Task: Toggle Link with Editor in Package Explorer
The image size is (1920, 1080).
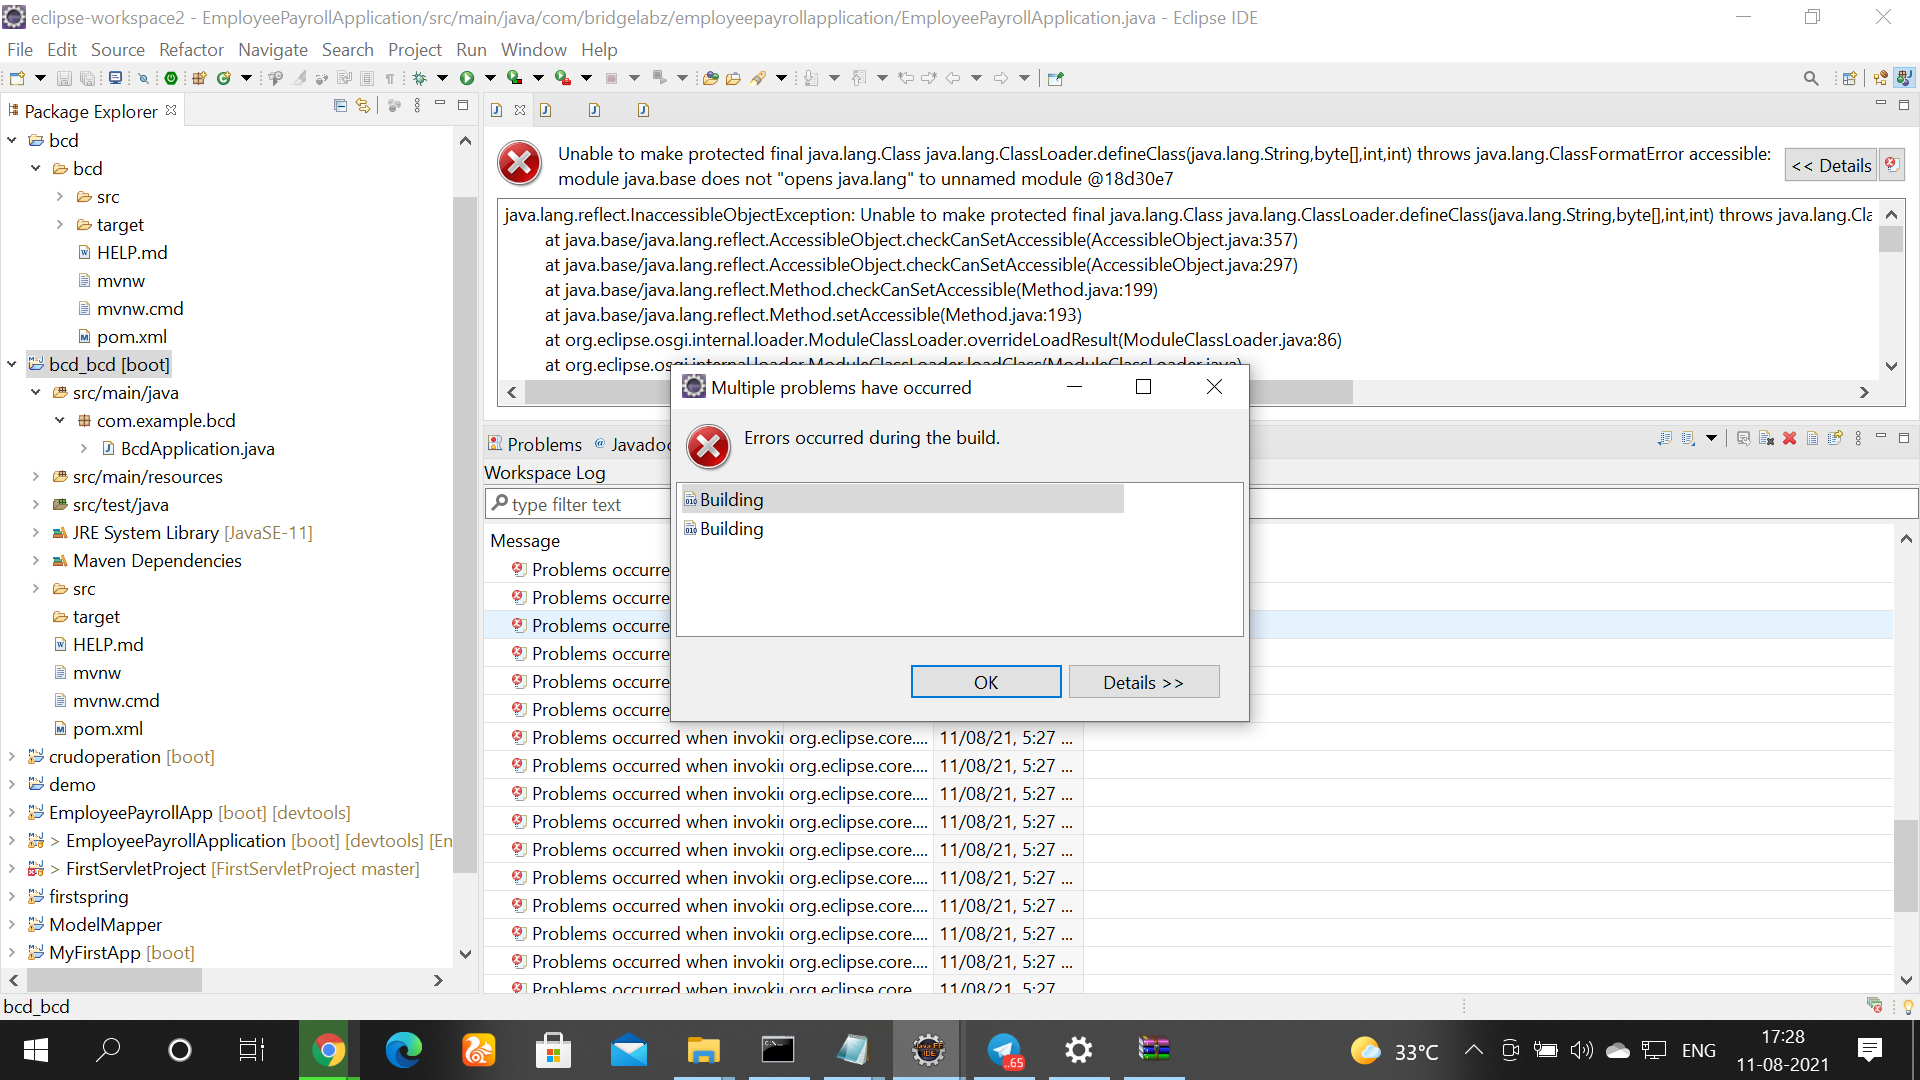Action: click(x=363, y=106)
